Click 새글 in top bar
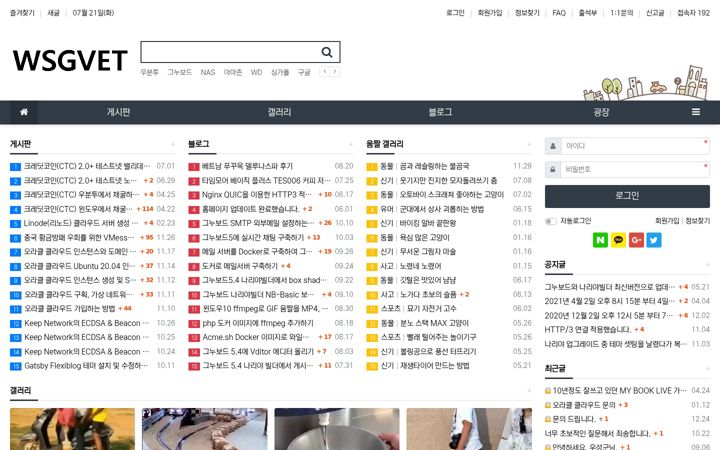The height and width of the screenshot is (450, 720). [54, 13]
